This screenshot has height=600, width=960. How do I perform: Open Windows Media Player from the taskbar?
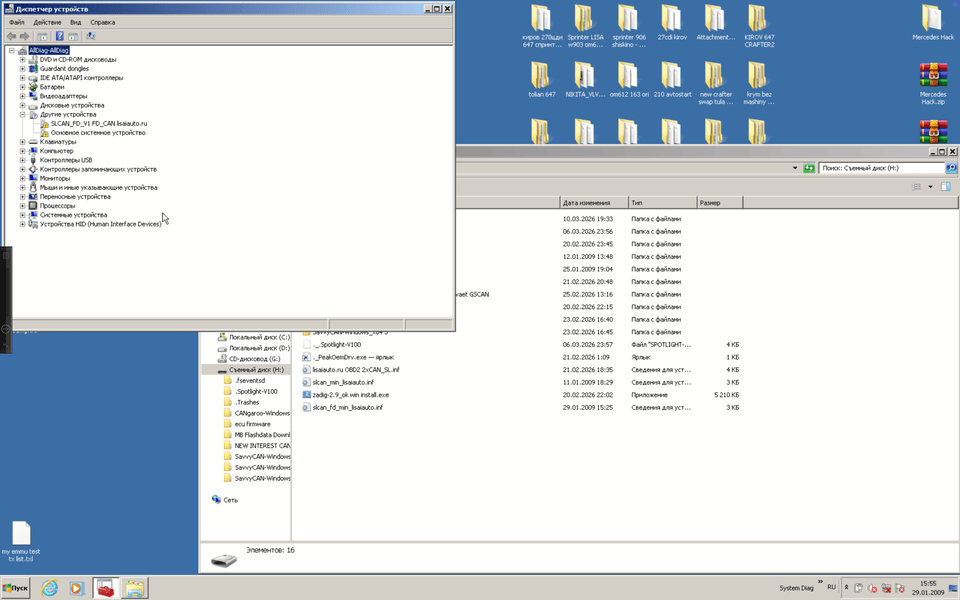pos(77,588)
